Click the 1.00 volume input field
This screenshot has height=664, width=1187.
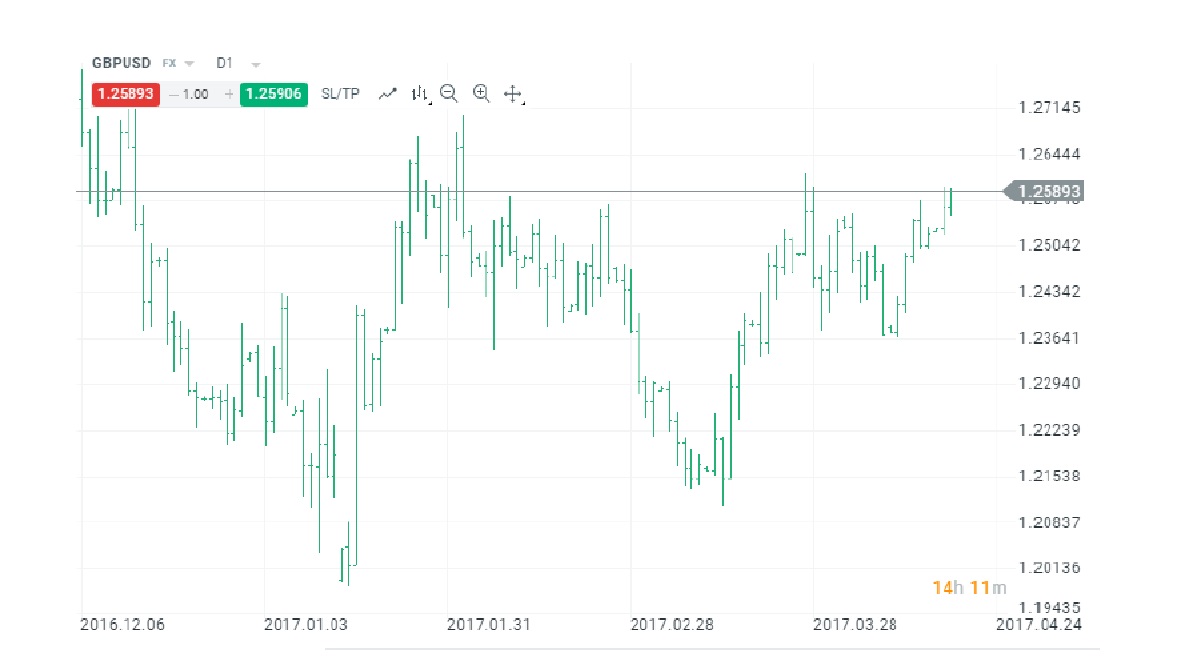click(x=196, y=94)
